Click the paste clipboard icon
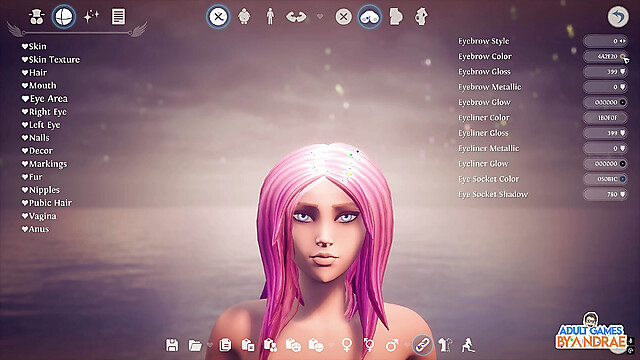 click(248, 345)
